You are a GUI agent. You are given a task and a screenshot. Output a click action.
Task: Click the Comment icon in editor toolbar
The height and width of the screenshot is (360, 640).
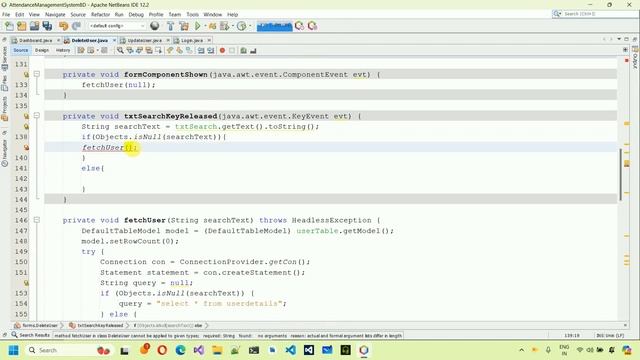[x=244, y=51]
